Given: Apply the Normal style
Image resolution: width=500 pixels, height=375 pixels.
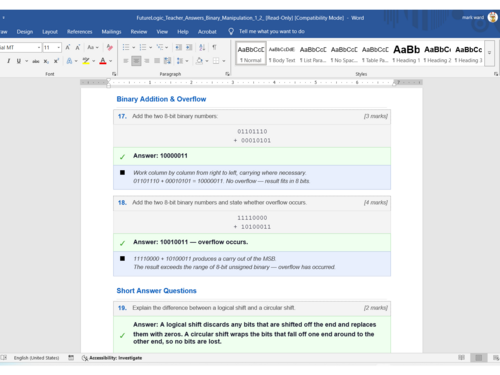Looking at the screenshot, I should pyautogui.click(x=251, y=53).
